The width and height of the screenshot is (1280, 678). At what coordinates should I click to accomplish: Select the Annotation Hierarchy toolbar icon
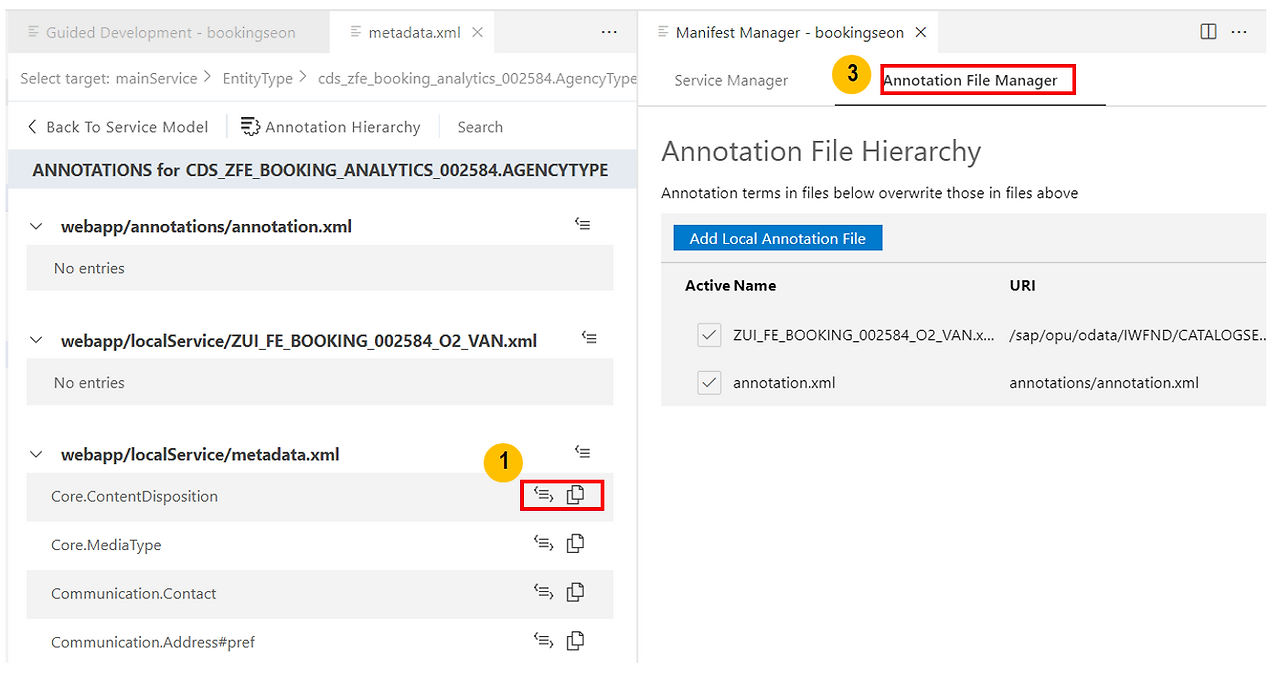pyautogui.click(x=330, y=126)
